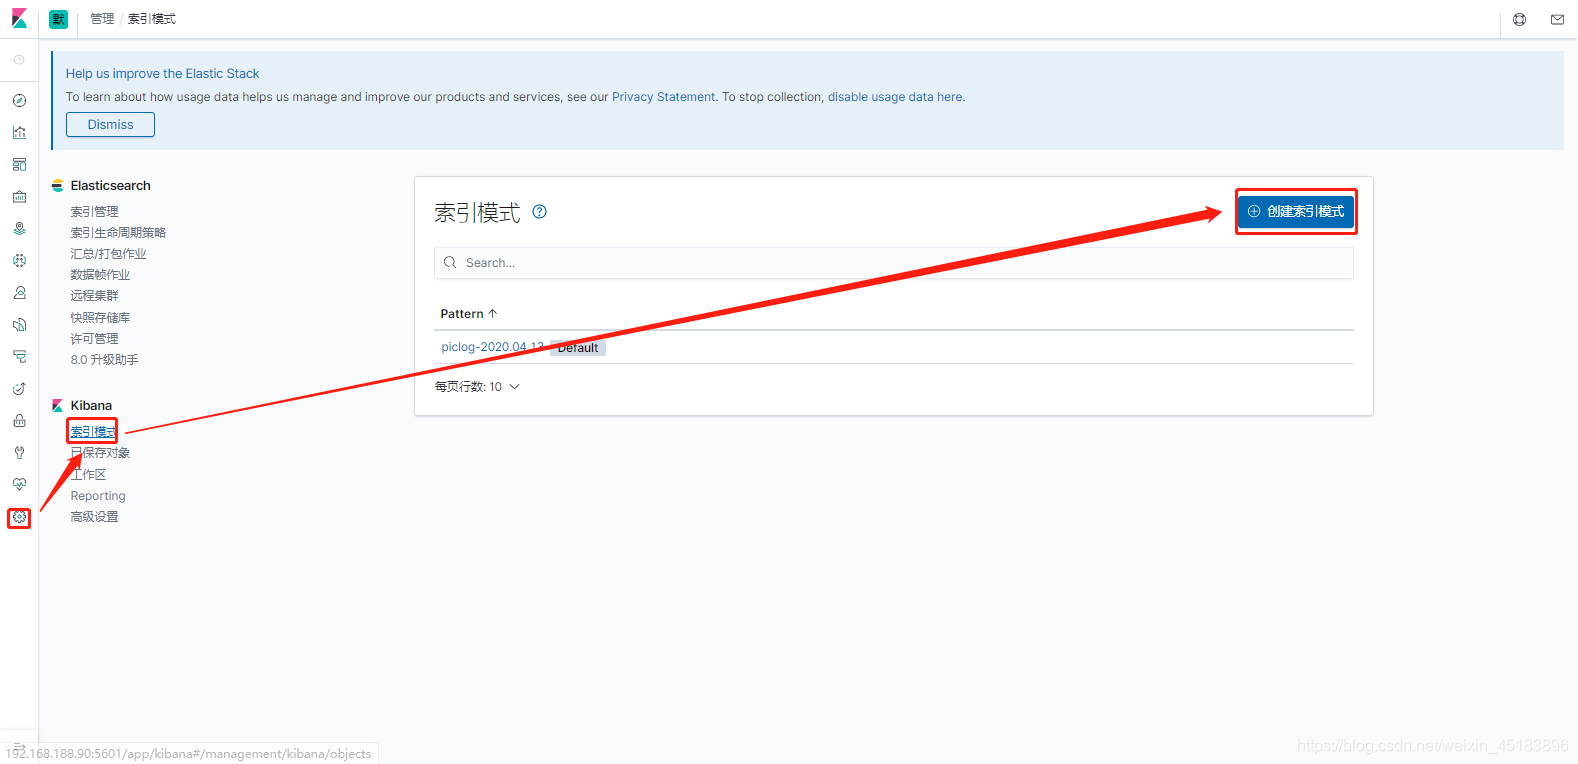This screenshot has width=1578, height=764.
Task: Open 汇总/打包作业 menu item
Action: [x=108, y=254]
